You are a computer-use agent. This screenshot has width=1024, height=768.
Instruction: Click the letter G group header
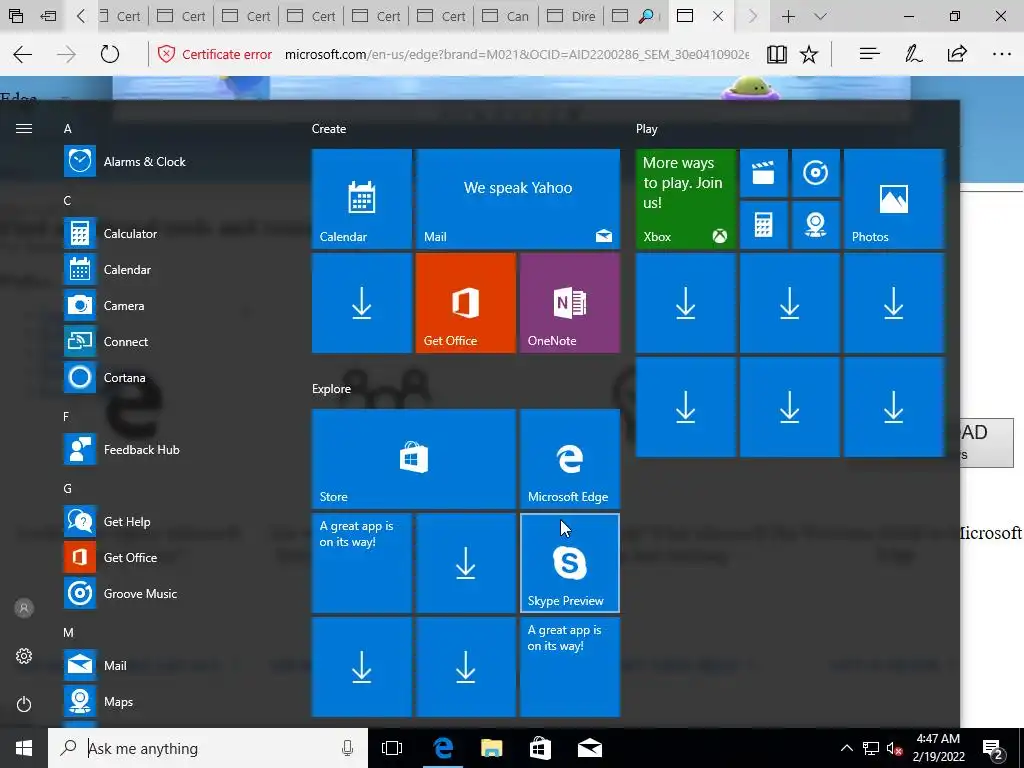[x=67, y=488]
